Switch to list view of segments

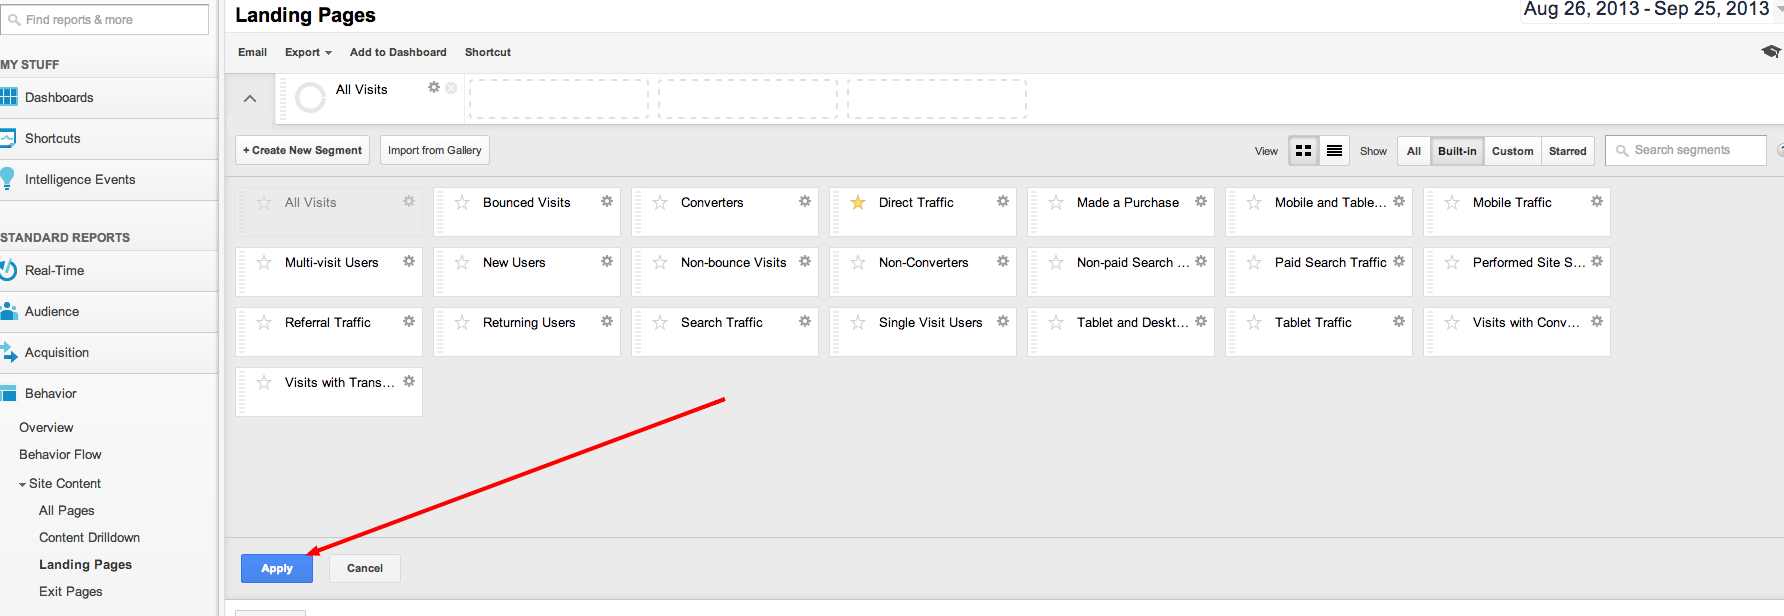(1334, 151)
